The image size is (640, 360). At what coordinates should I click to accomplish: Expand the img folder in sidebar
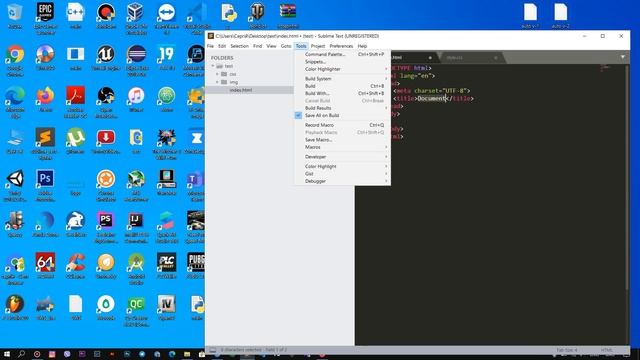[x=217, y=82]
